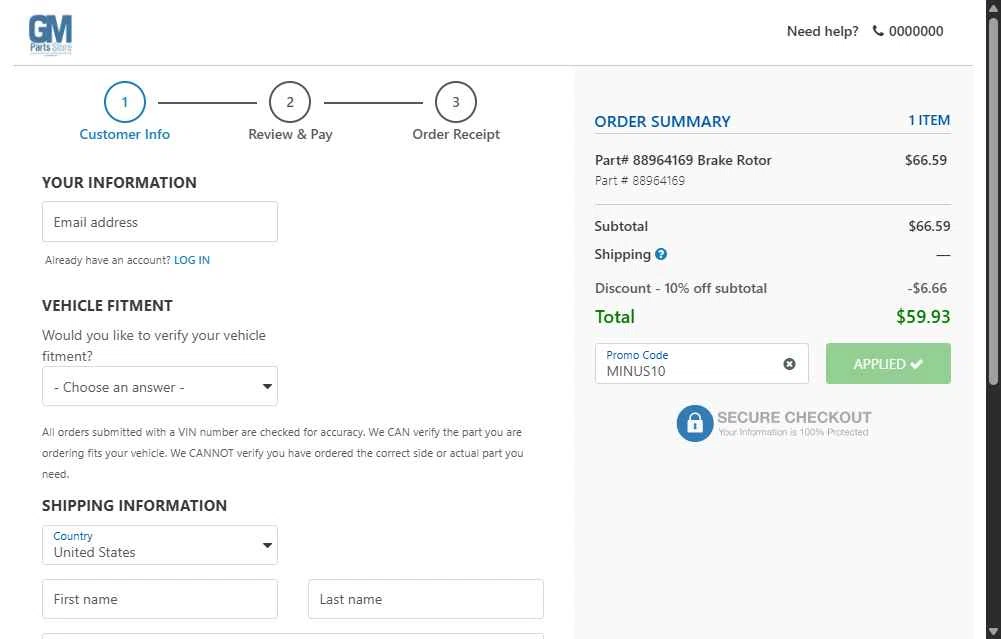Click the GM Parts Store logo
This screenshot has height=639, width=1001.
point(50,35)
